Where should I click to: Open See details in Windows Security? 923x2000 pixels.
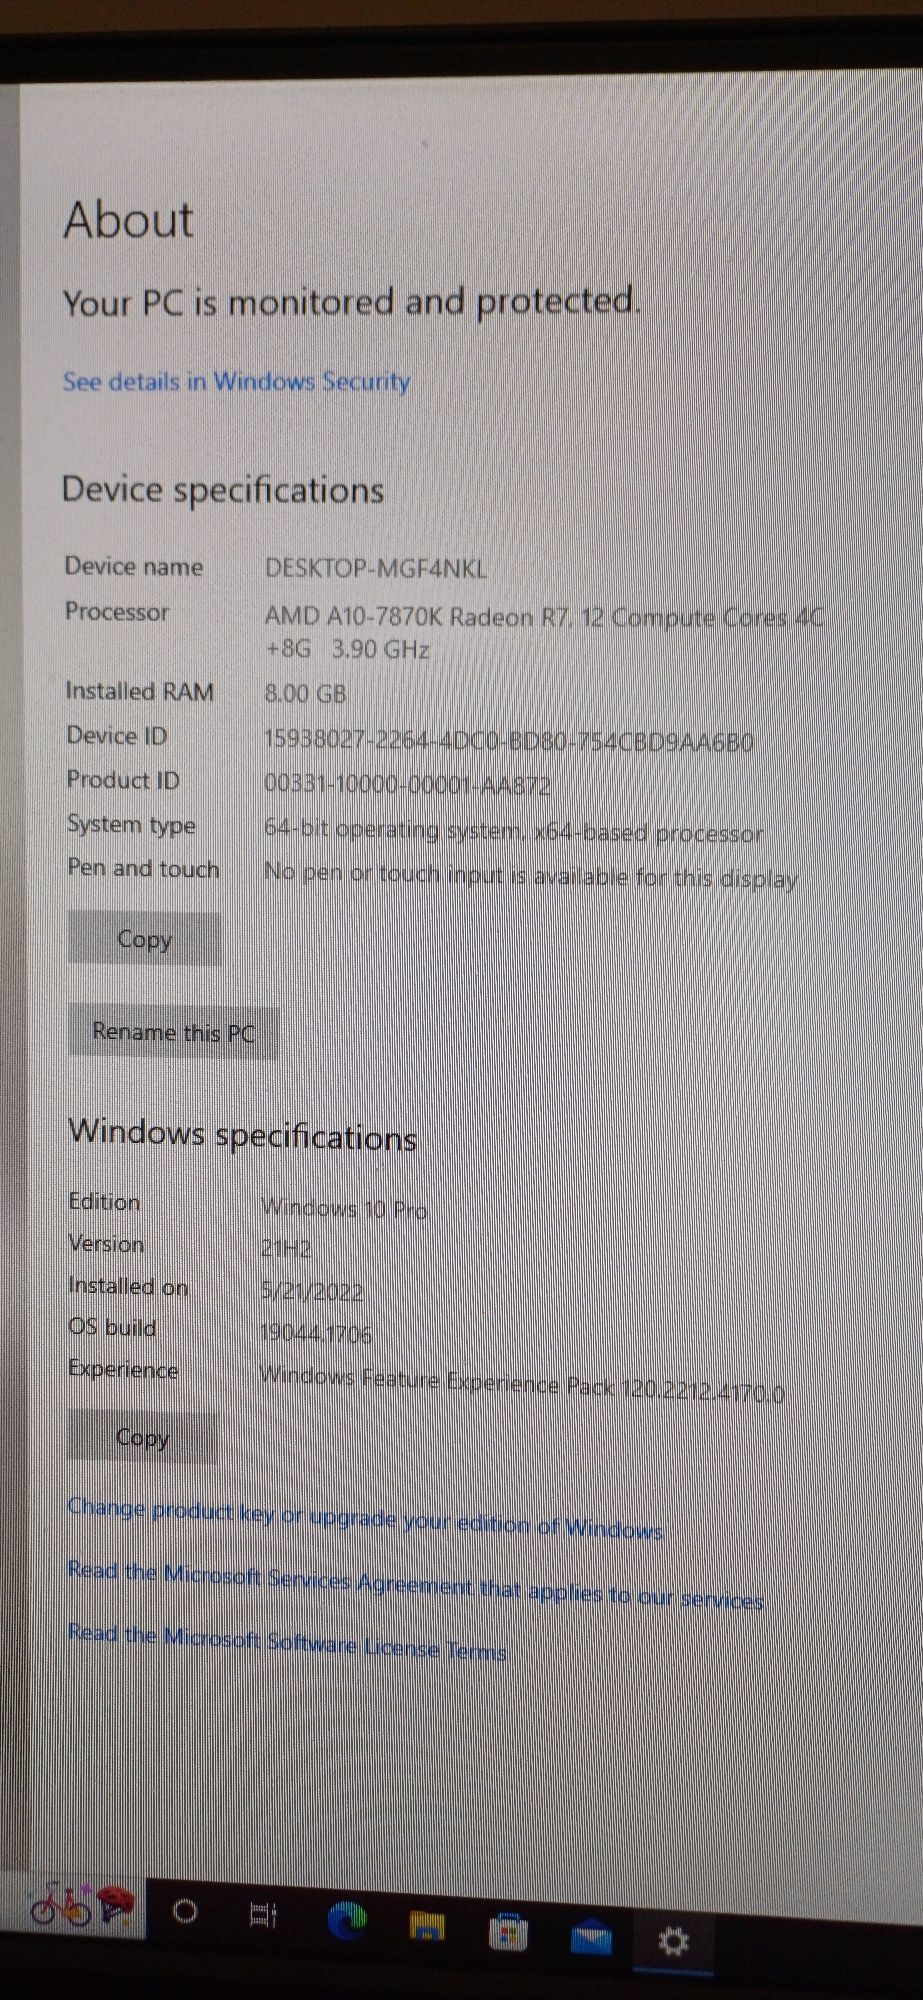click(236, 381)
